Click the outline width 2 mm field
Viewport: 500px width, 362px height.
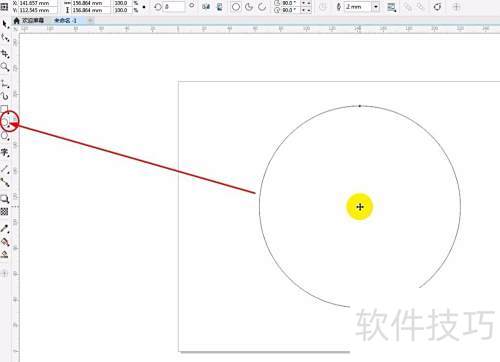(x=358, y=7)
